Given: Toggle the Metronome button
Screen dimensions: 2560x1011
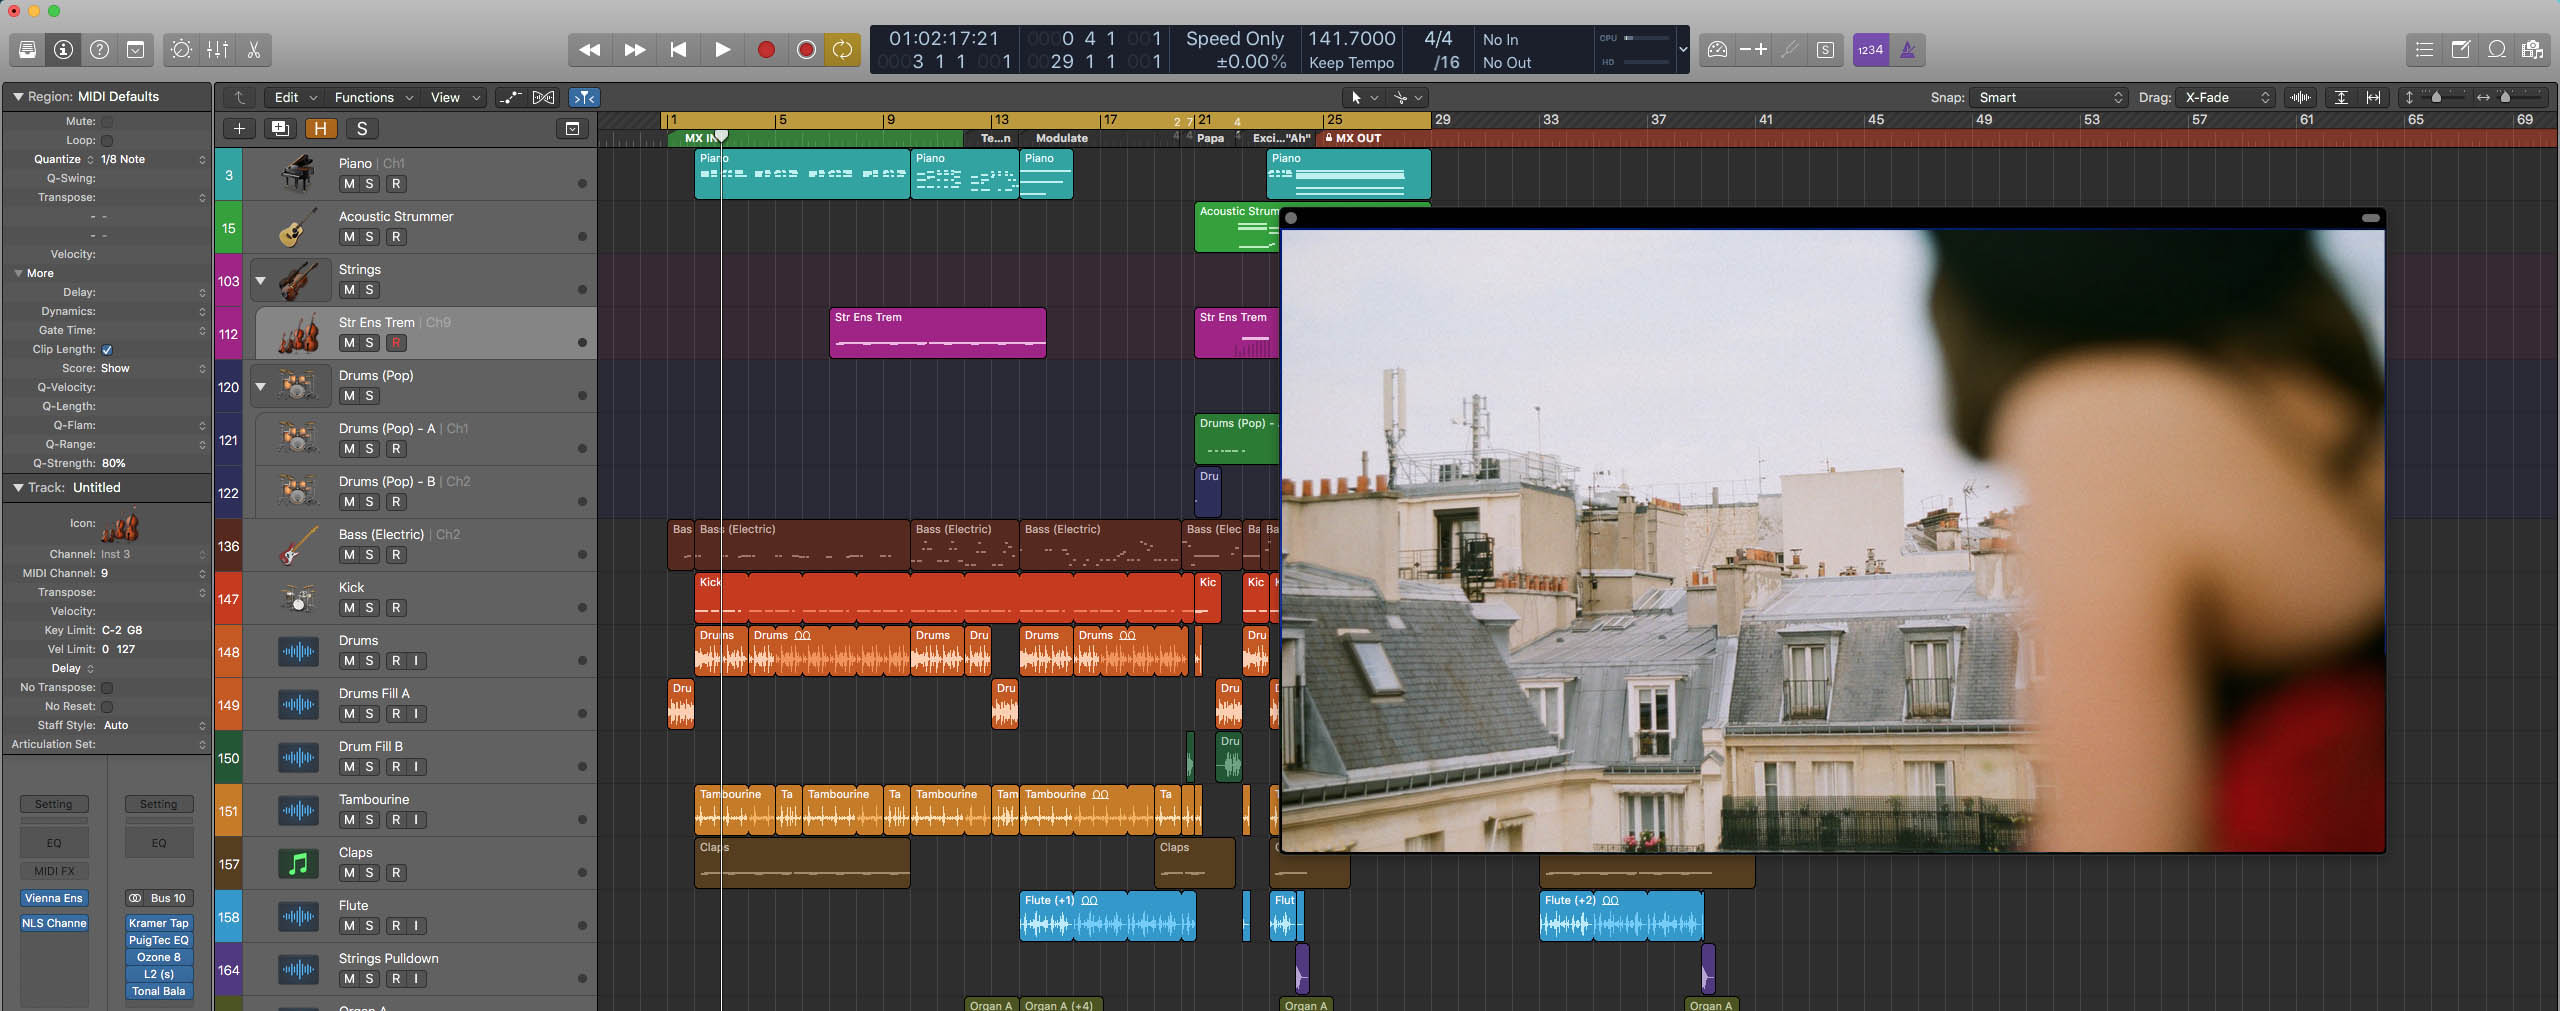Looking at the screenshot, I should tap(1907, 49).
